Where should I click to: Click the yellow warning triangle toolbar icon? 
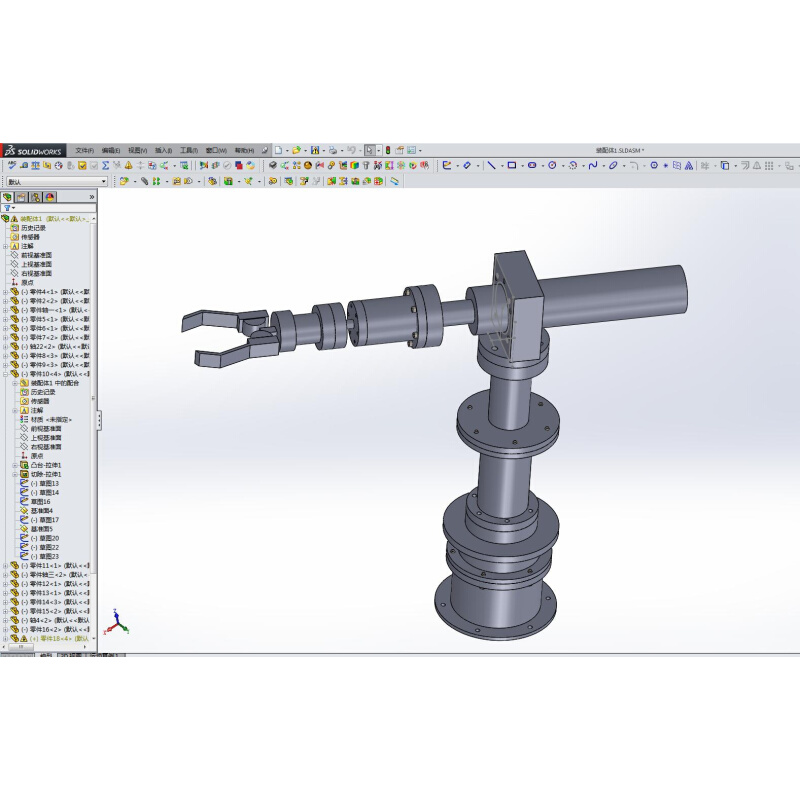point(129,165)
